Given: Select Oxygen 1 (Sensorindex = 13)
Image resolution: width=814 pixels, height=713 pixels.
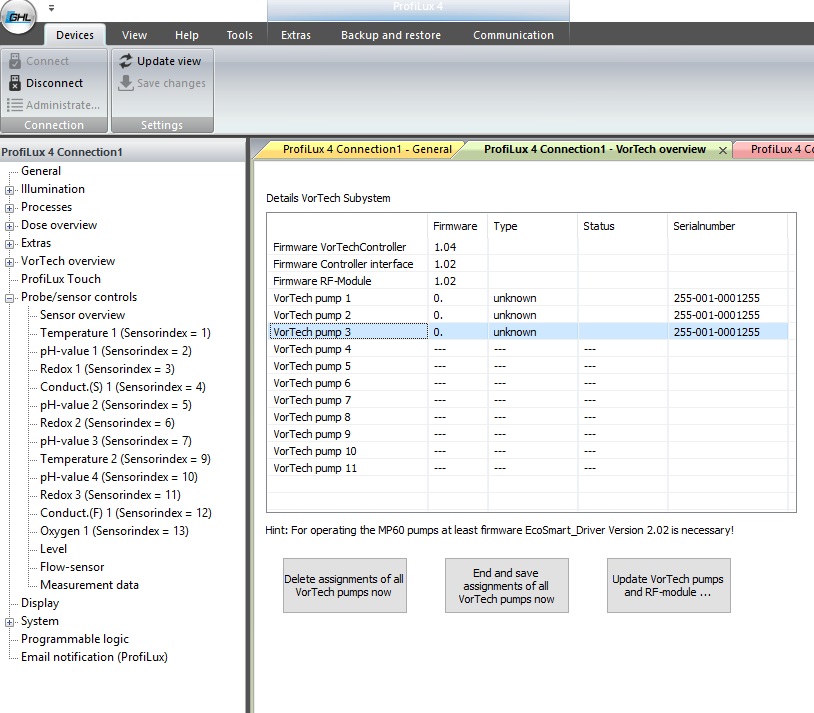Looking at the screenshot, I should [115, 531].
